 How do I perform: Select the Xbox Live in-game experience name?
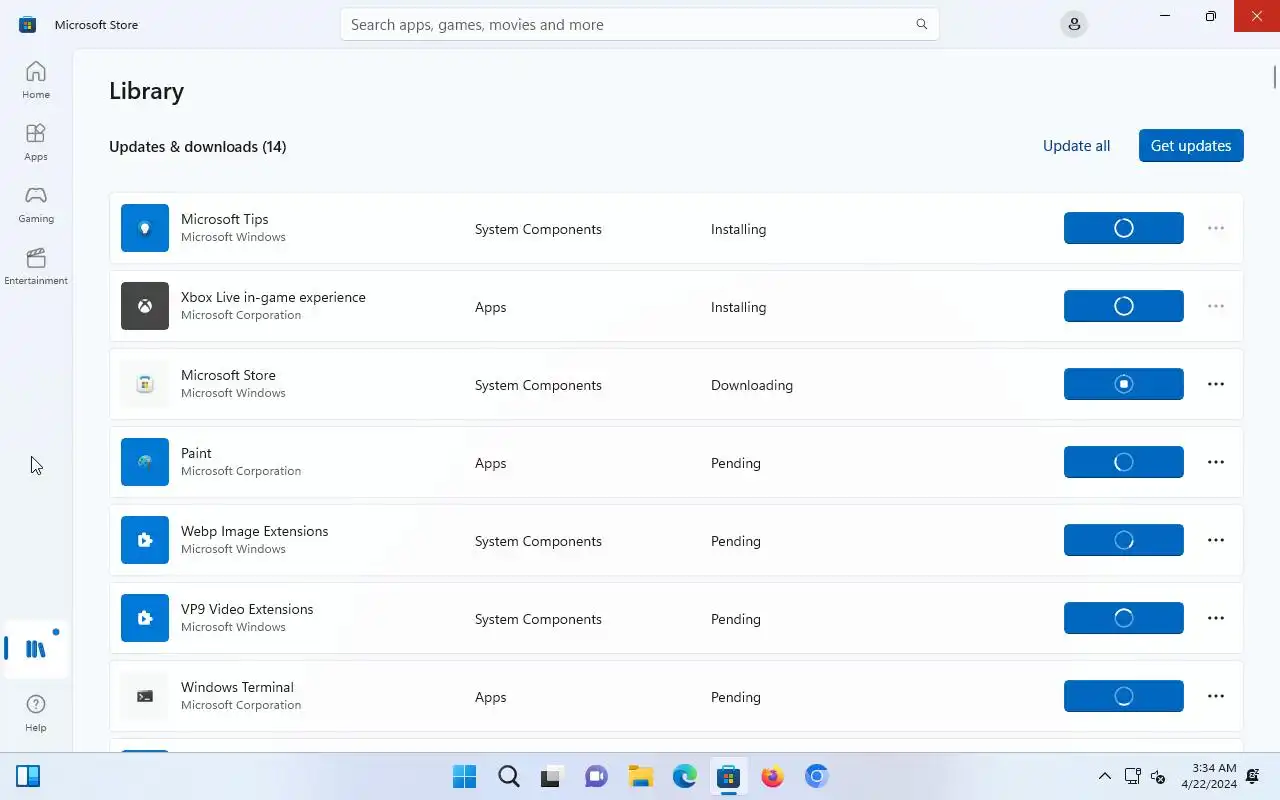click(x=273, y=297)
